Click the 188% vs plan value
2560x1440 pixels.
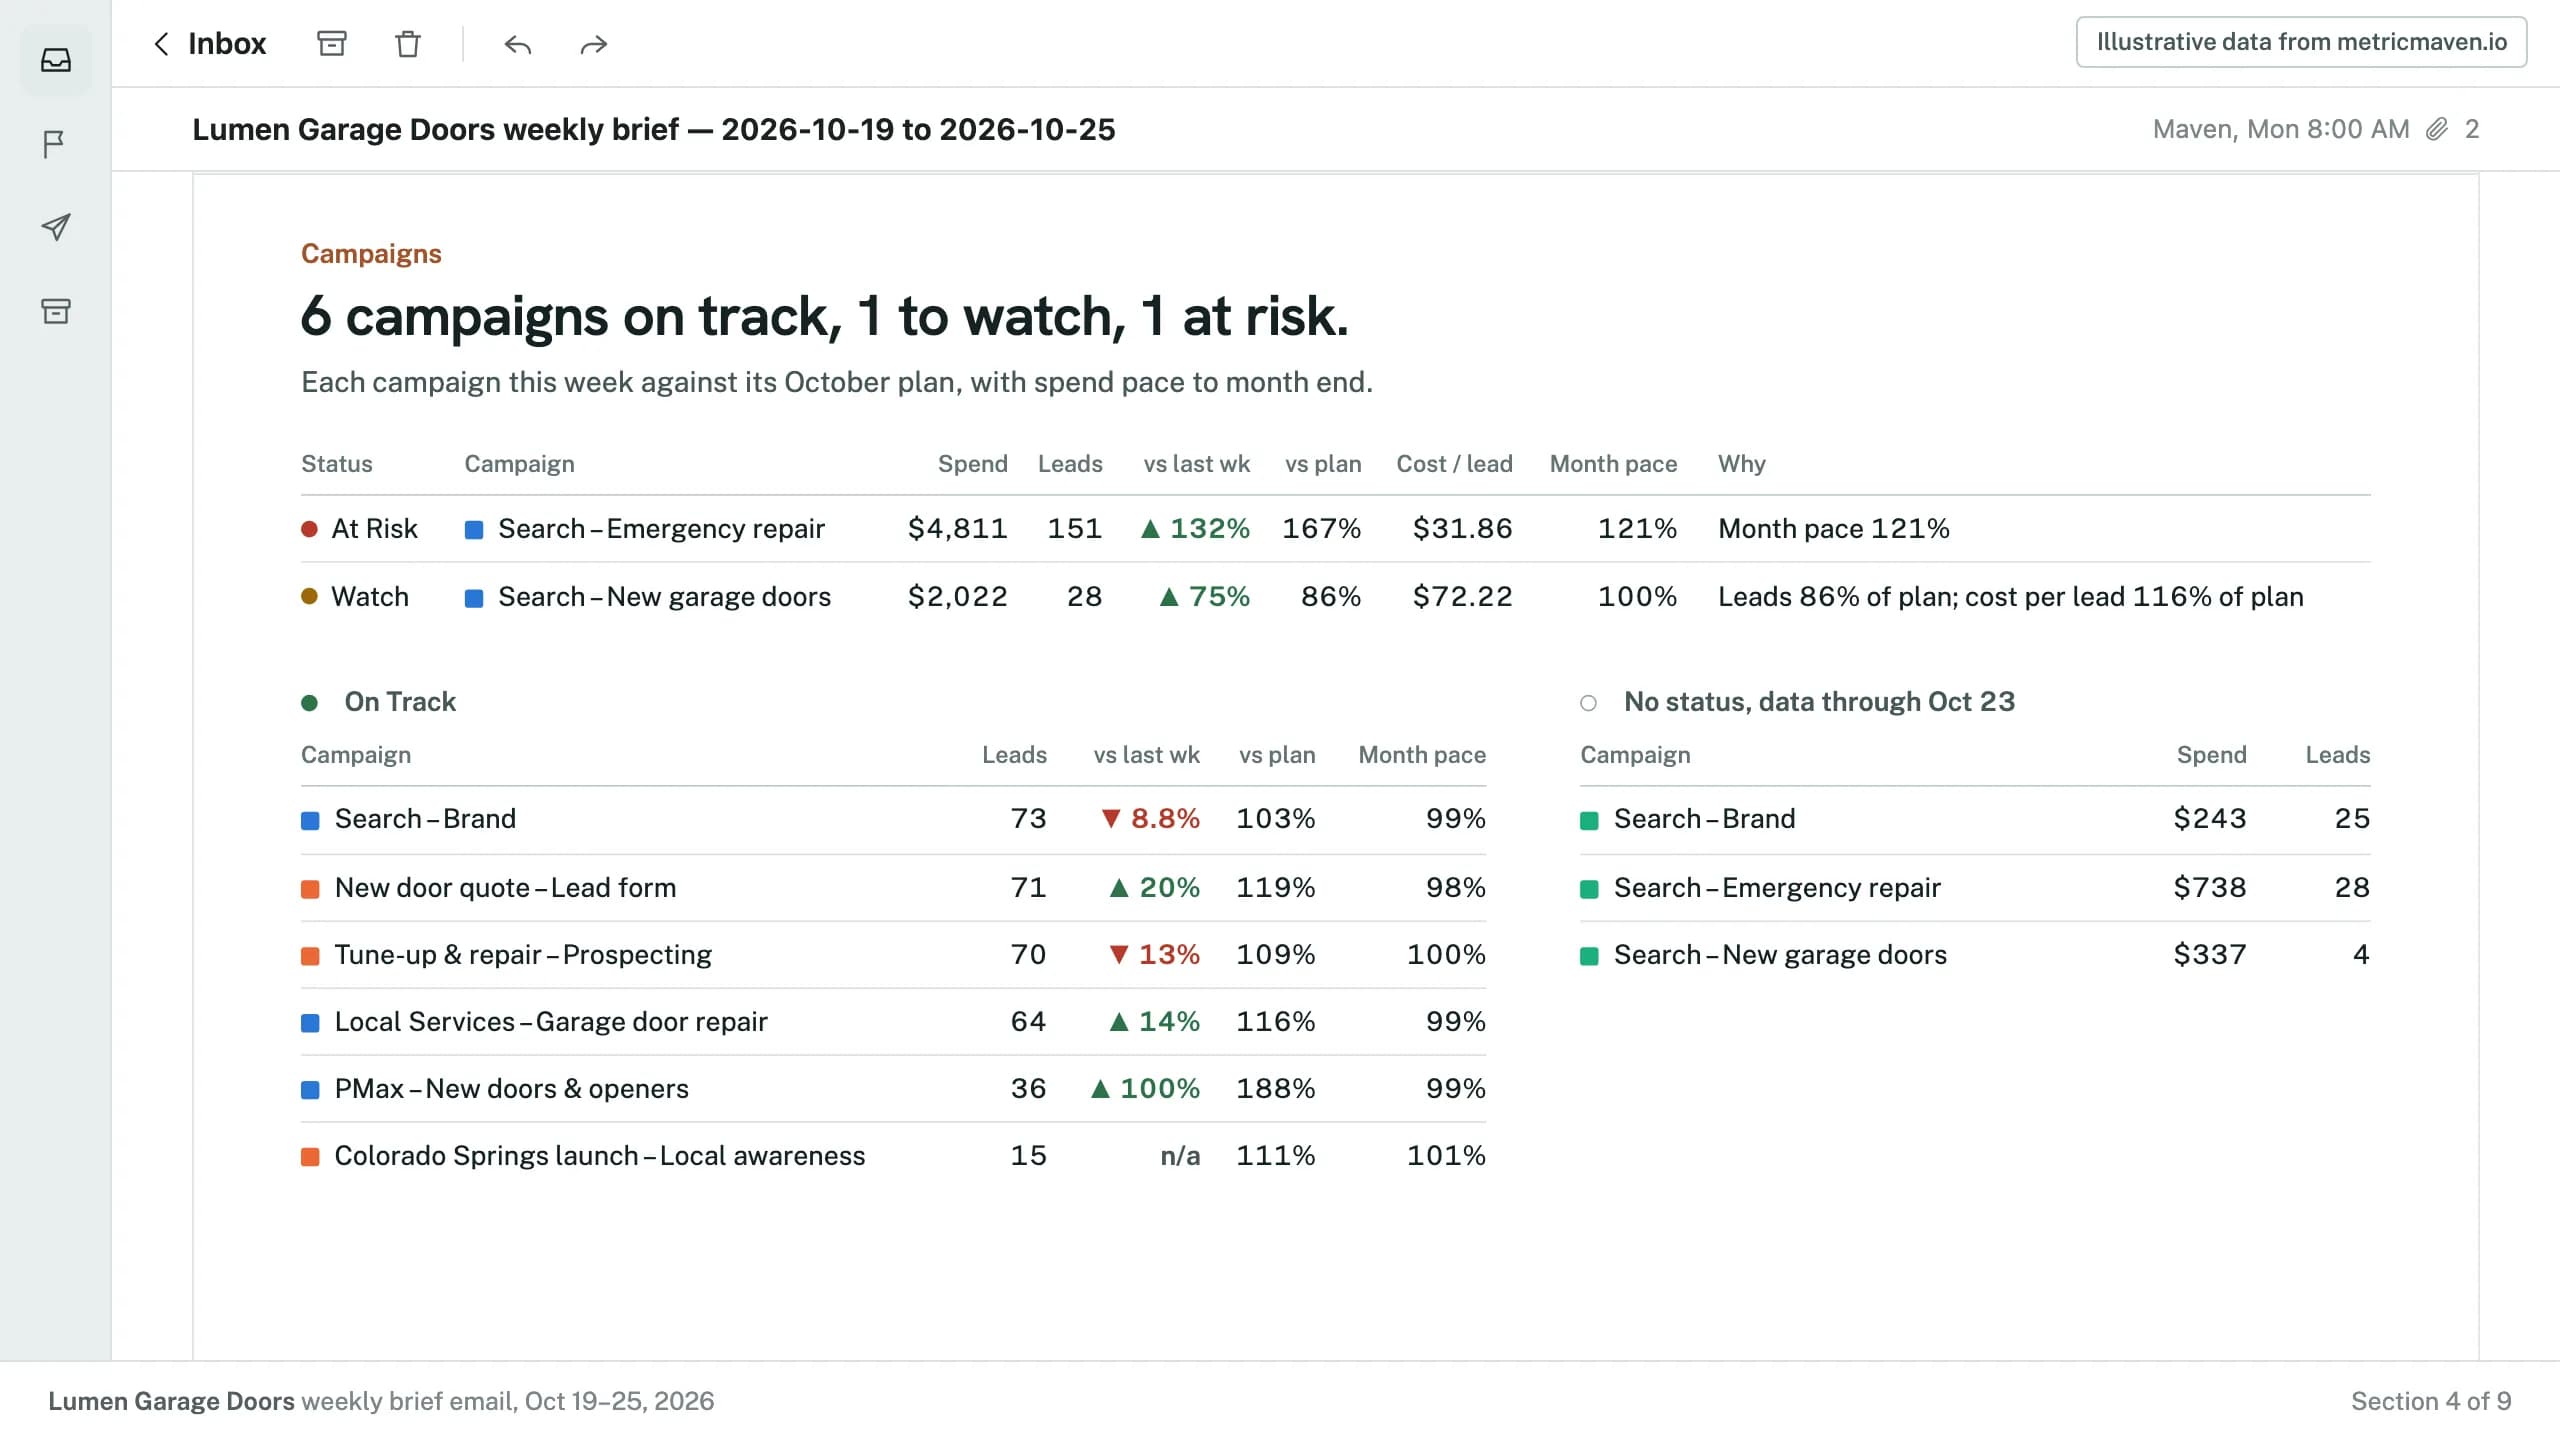tap(1276, 1089)
